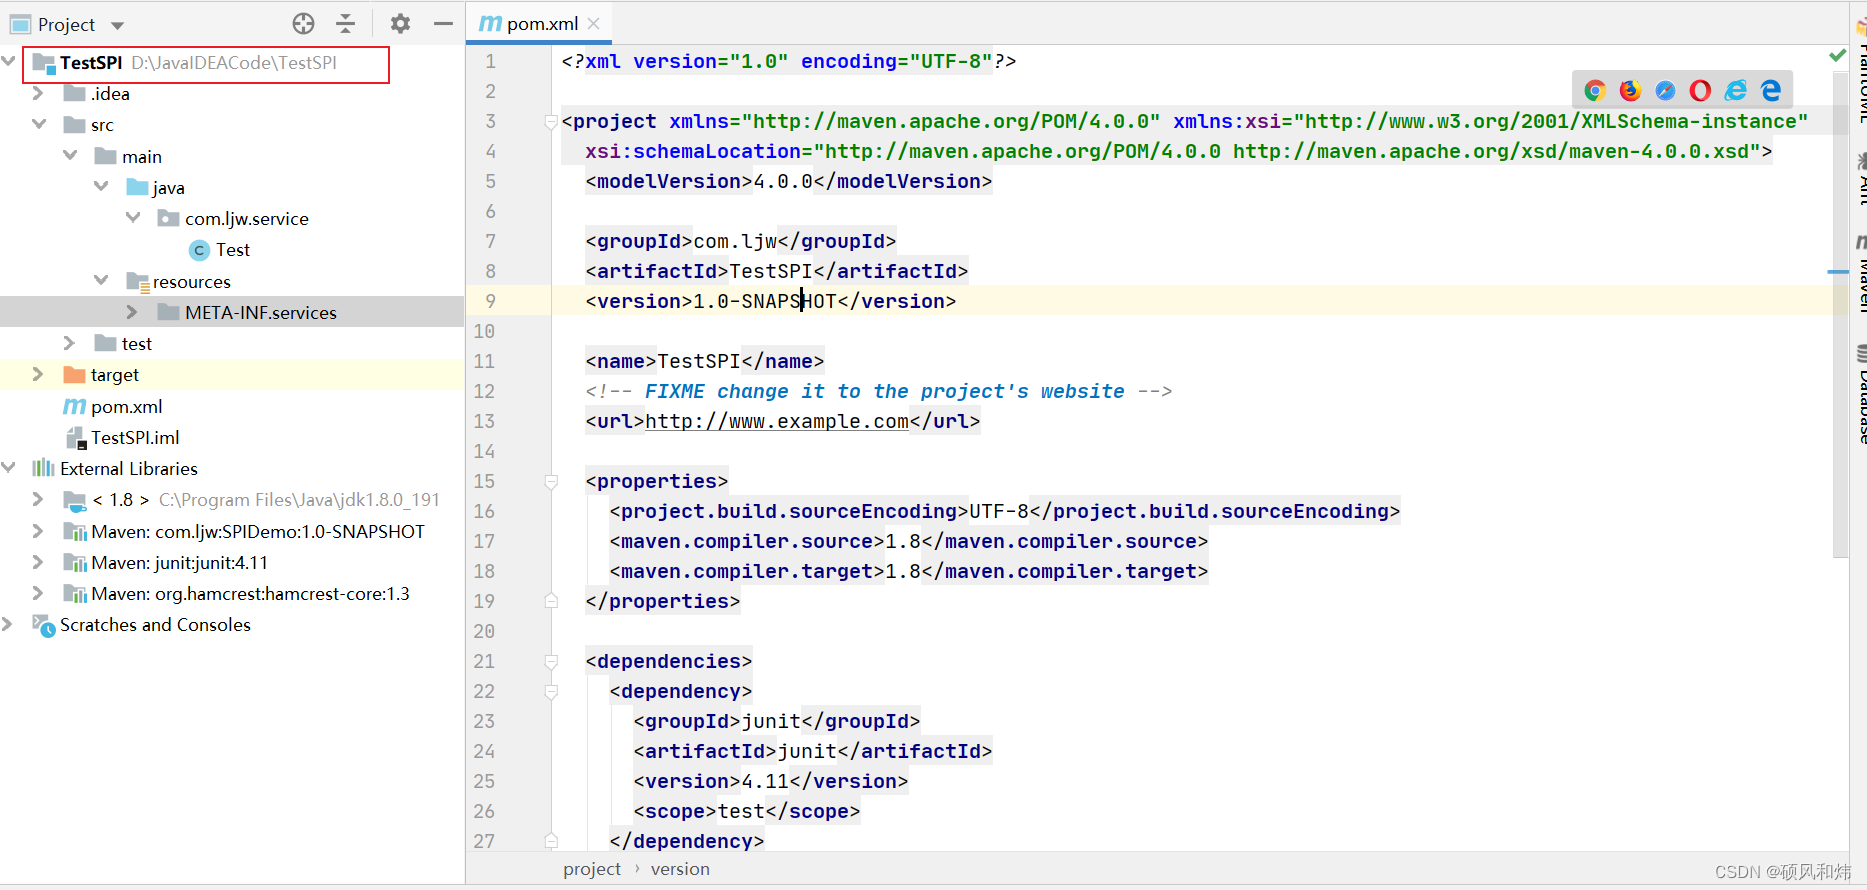Click line number 9 in gutter
Viewport: 1867px width, 890px height.
[x=490, y=301]
